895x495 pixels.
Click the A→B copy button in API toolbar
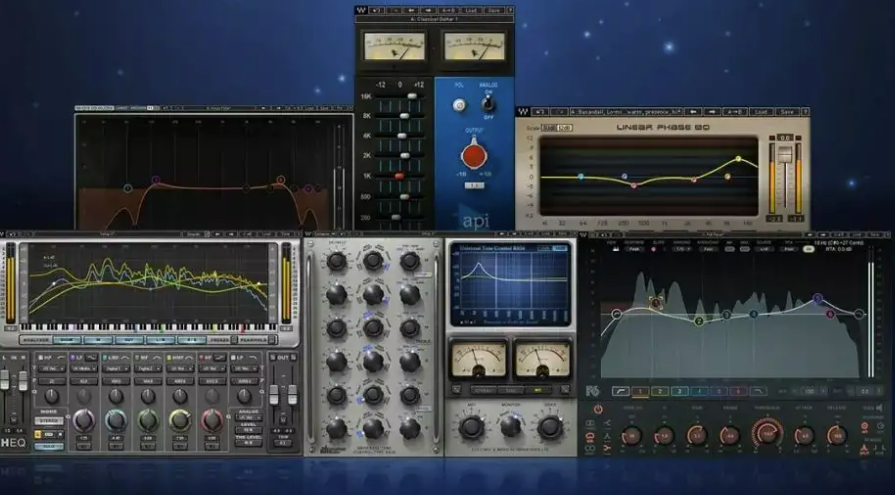(x=447, y=10)
